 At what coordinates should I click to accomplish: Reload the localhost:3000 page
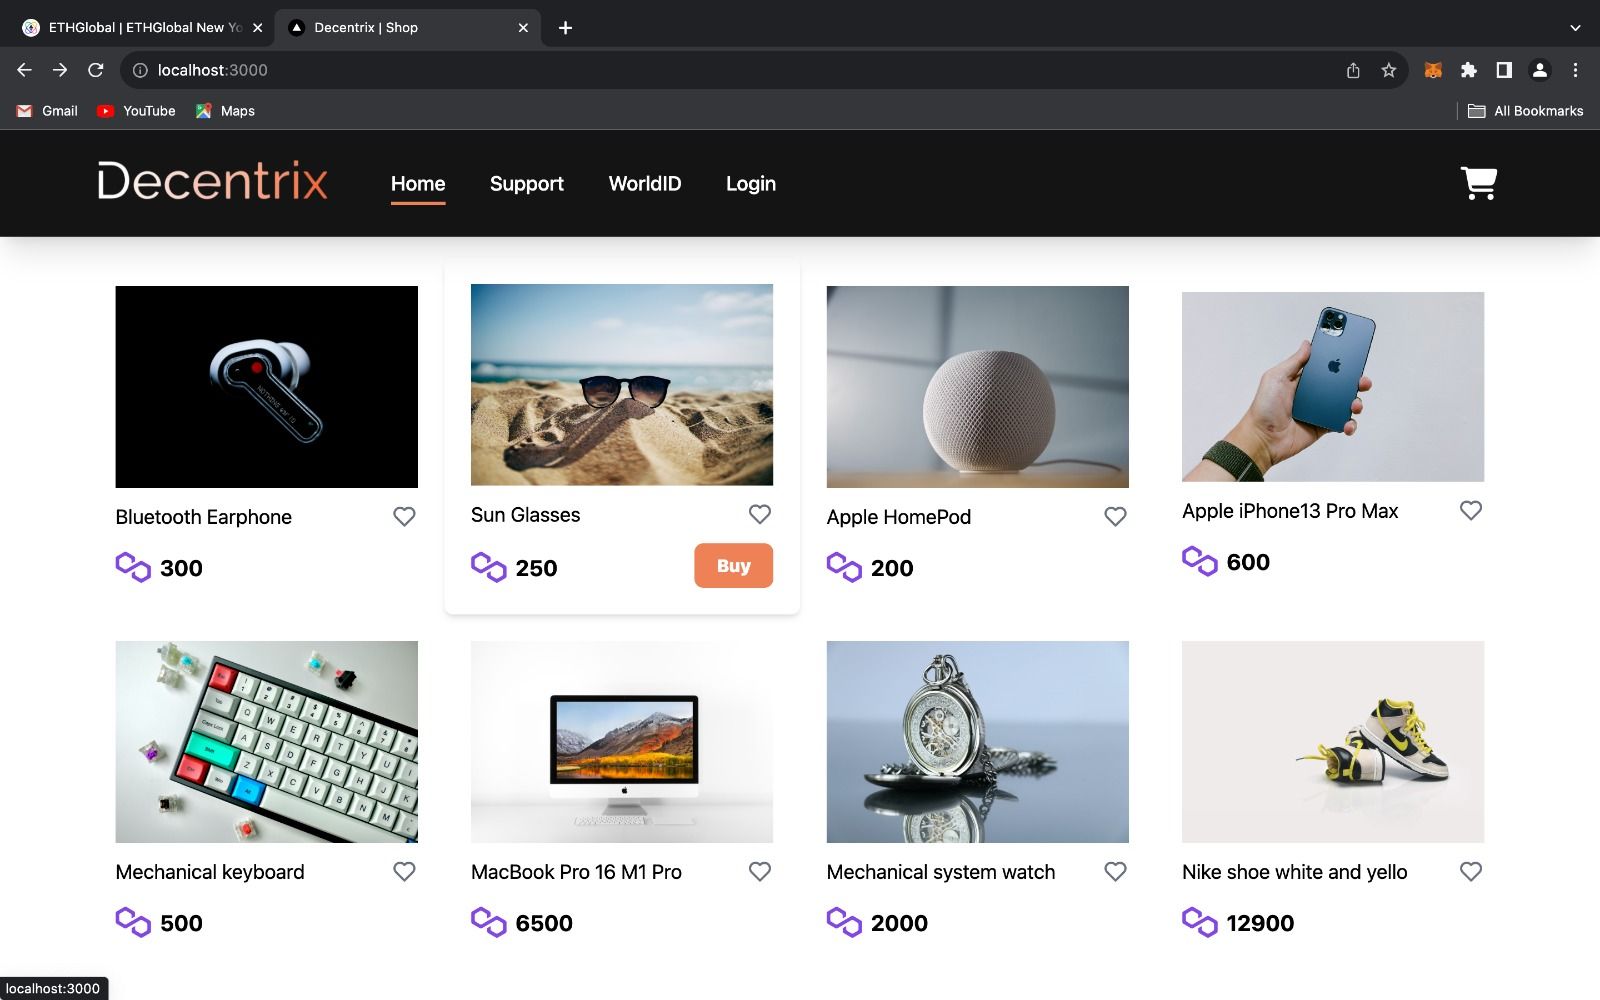click(96, 70)
